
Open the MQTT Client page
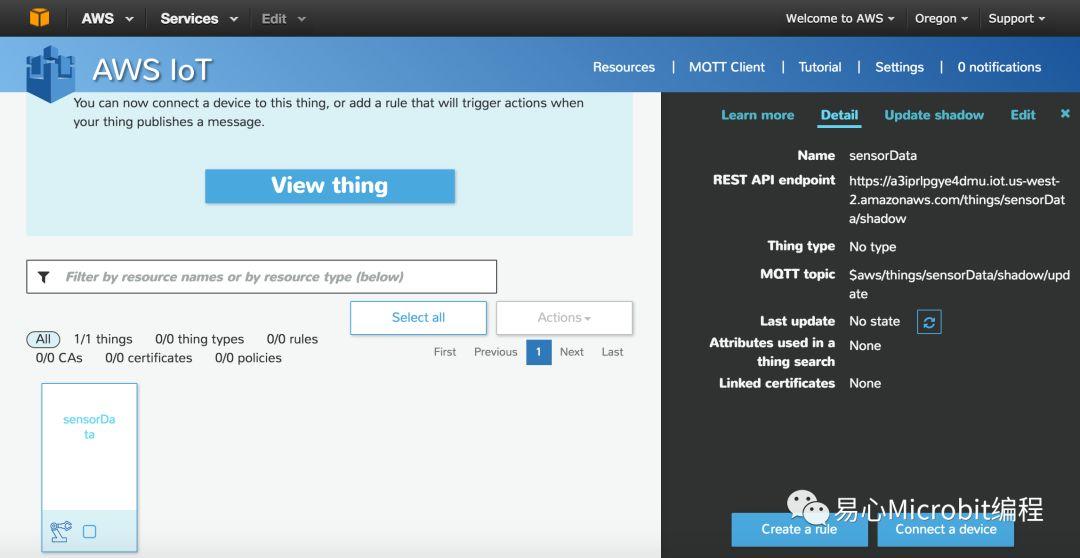pos(727,67)
